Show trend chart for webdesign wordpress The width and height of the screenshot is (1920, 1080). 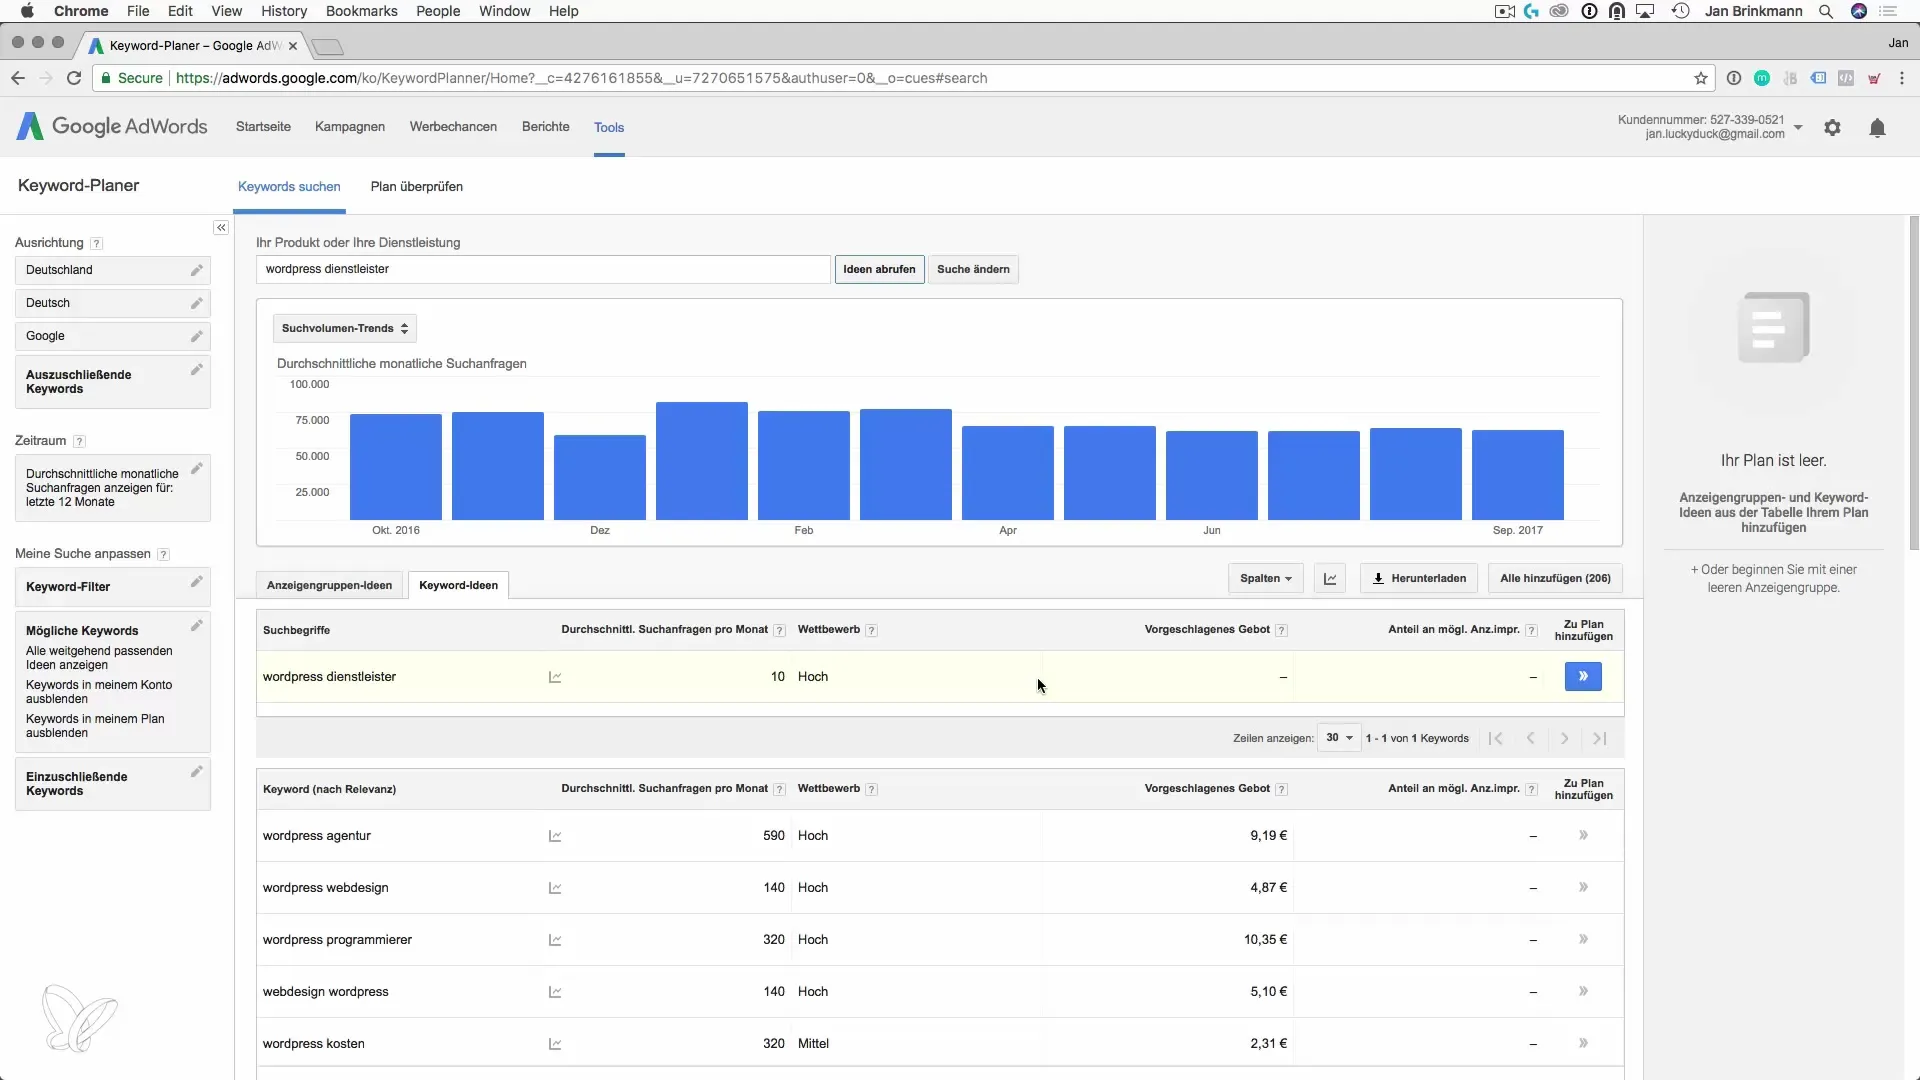click(555, 992)
